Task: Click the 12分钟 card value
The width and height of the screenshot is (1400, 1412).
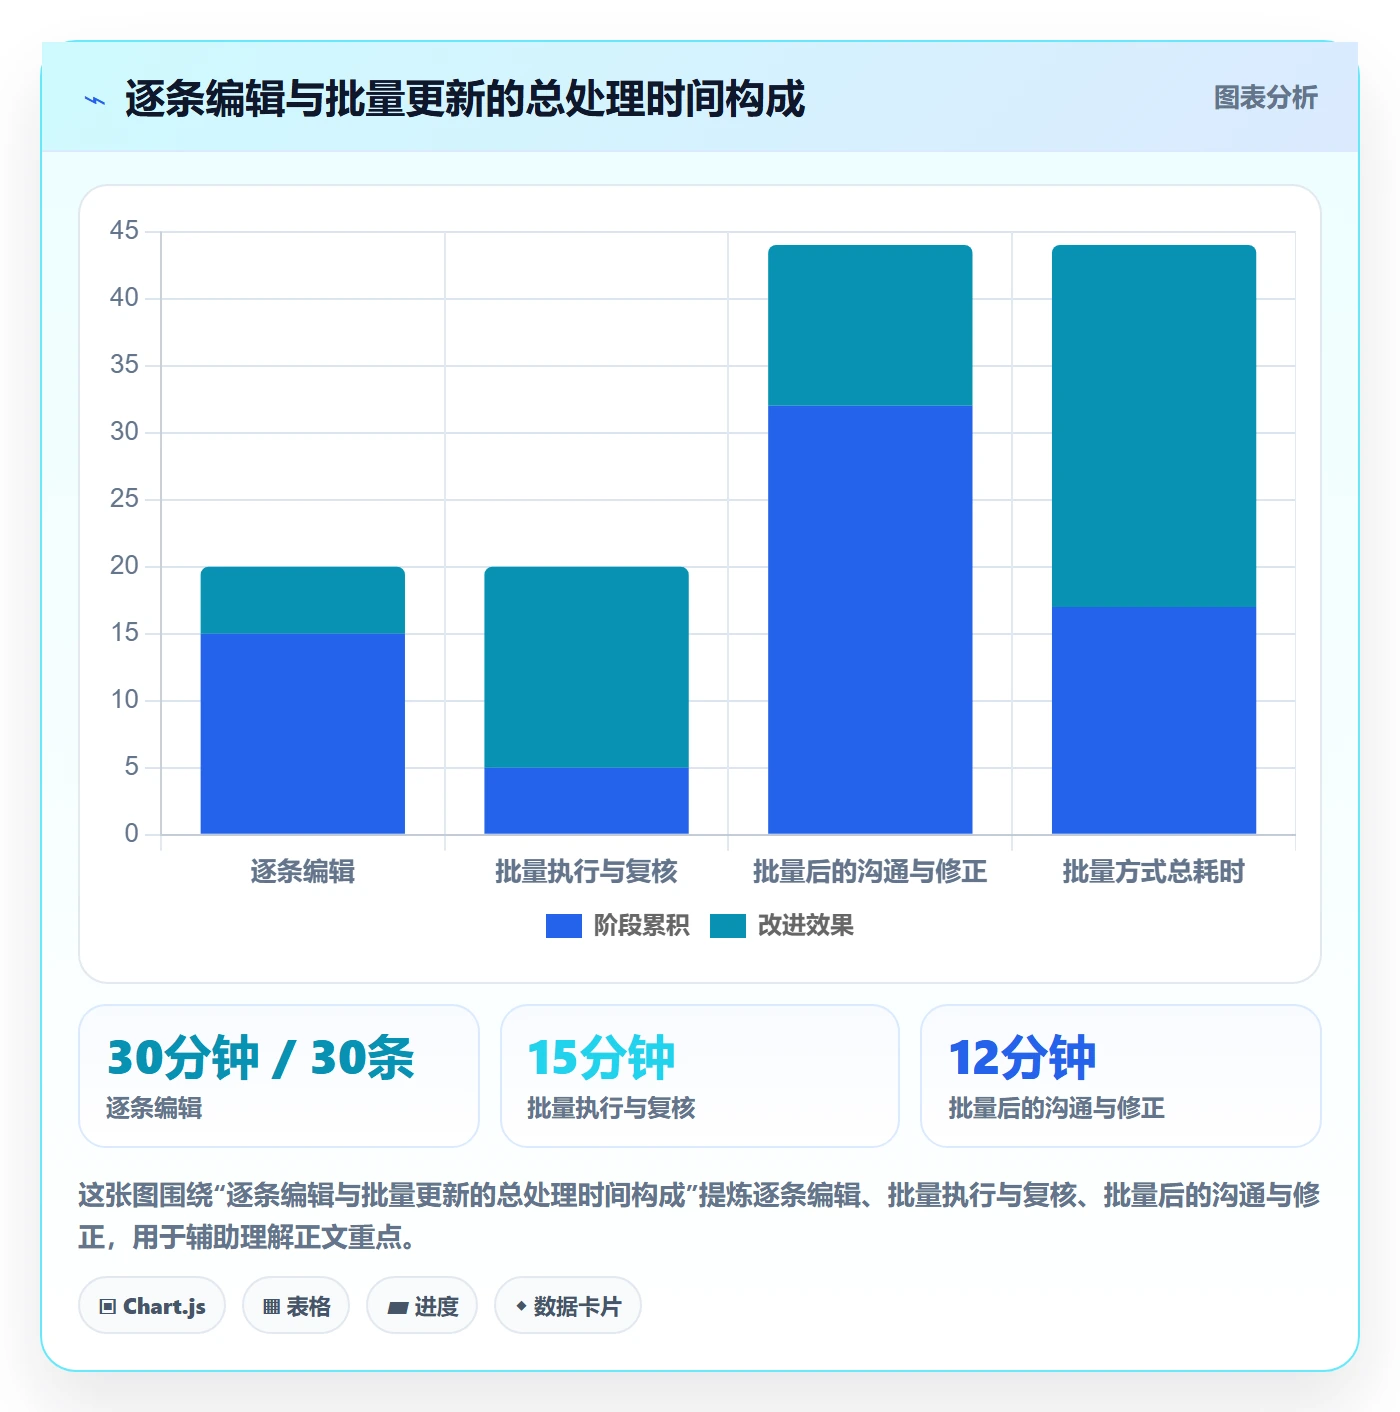Action: pos(1022,1058)
